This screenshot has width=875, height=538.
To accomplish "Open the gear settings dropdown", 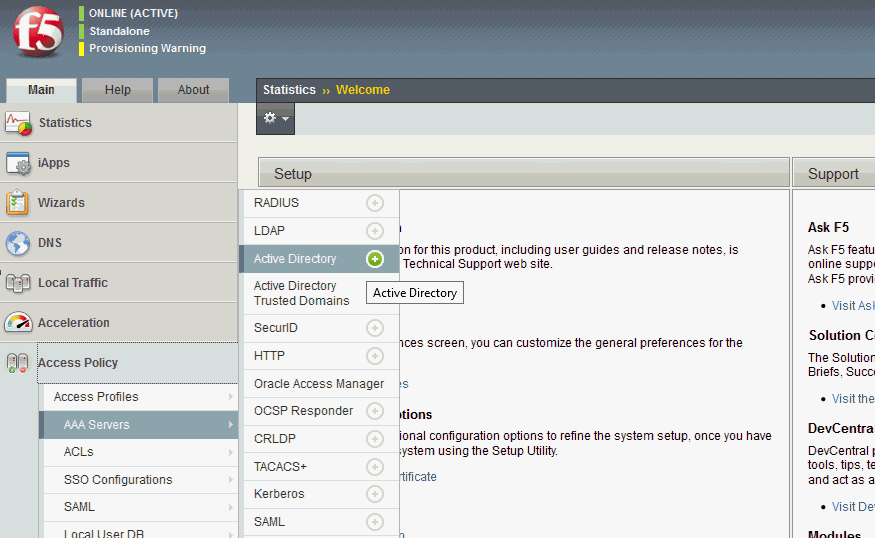I will pos(275,118).
